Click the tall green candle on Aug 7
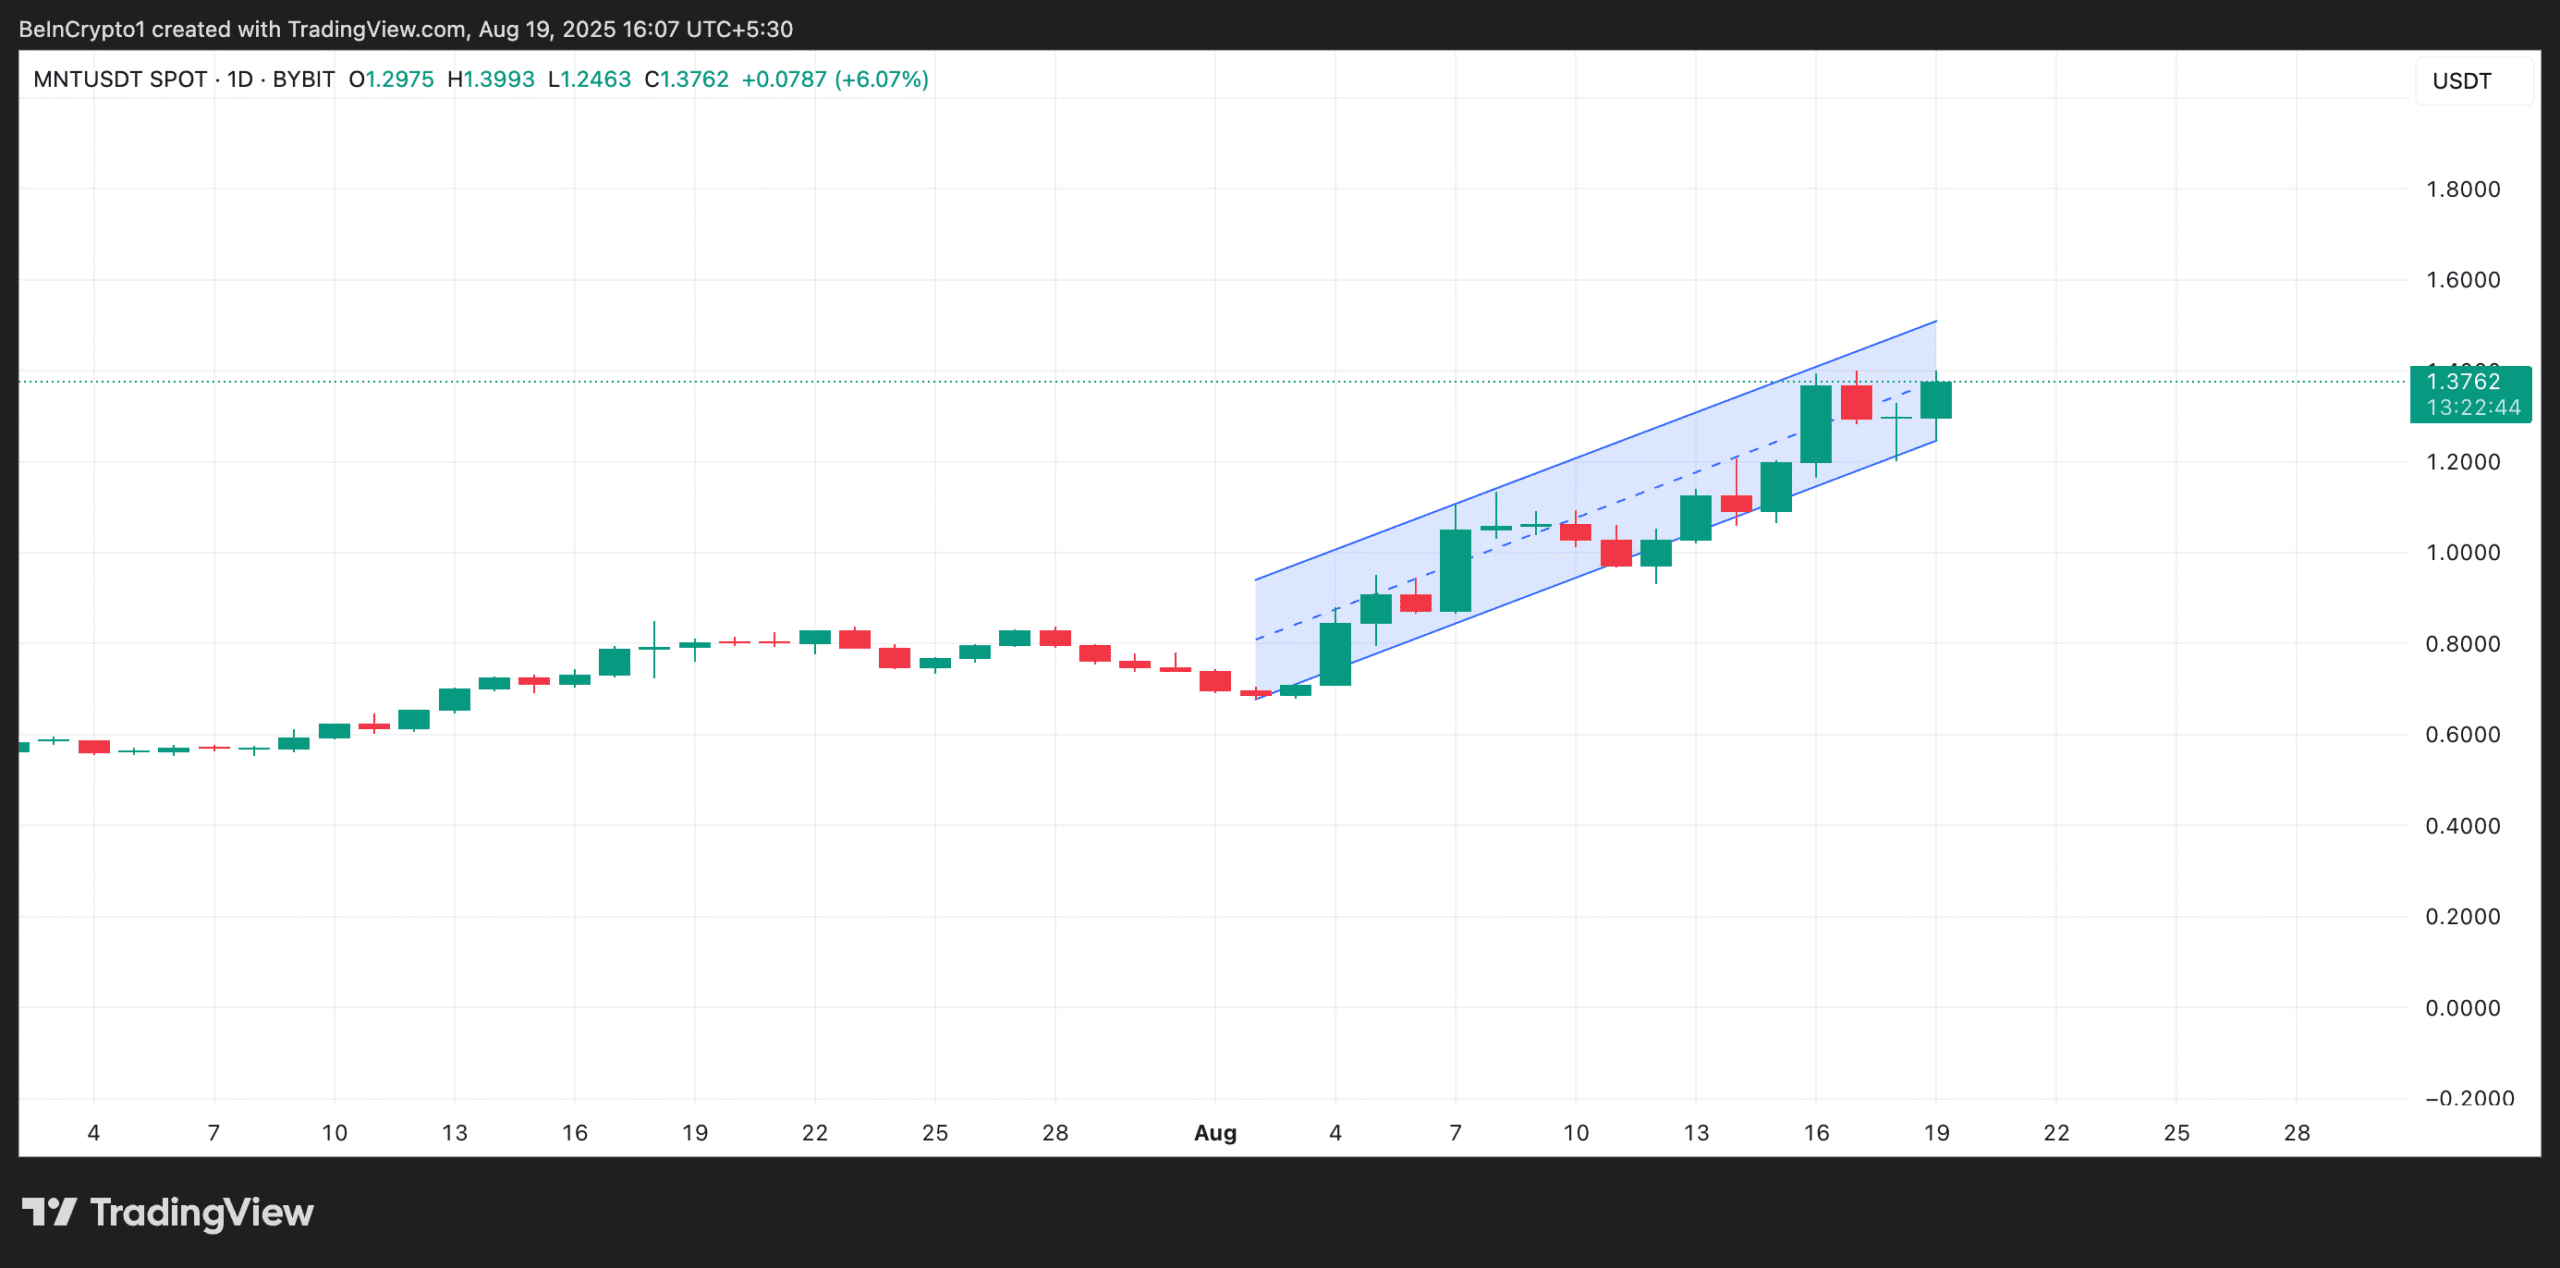 click(x=1455, y=570)
